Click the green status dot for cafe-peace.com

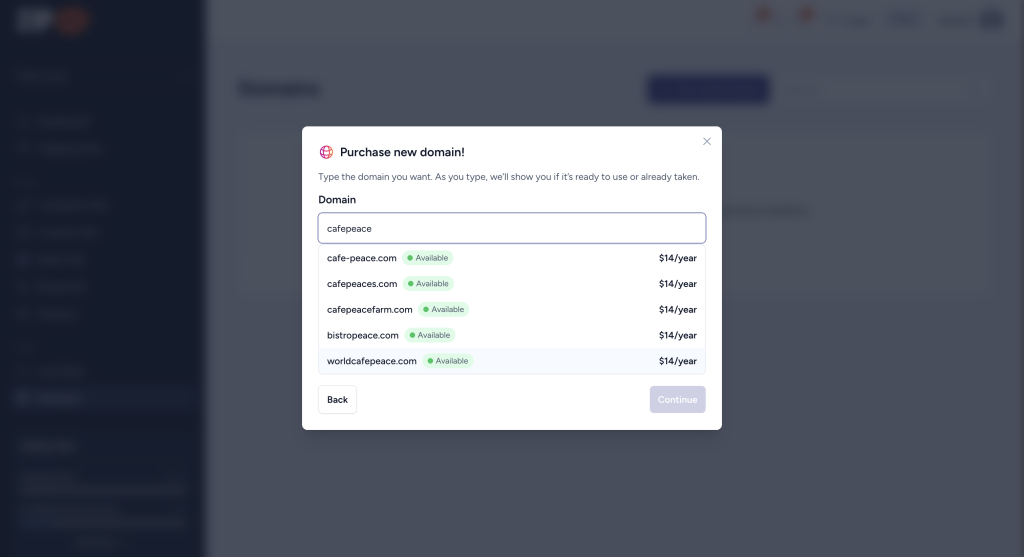[x=410, y=258]
